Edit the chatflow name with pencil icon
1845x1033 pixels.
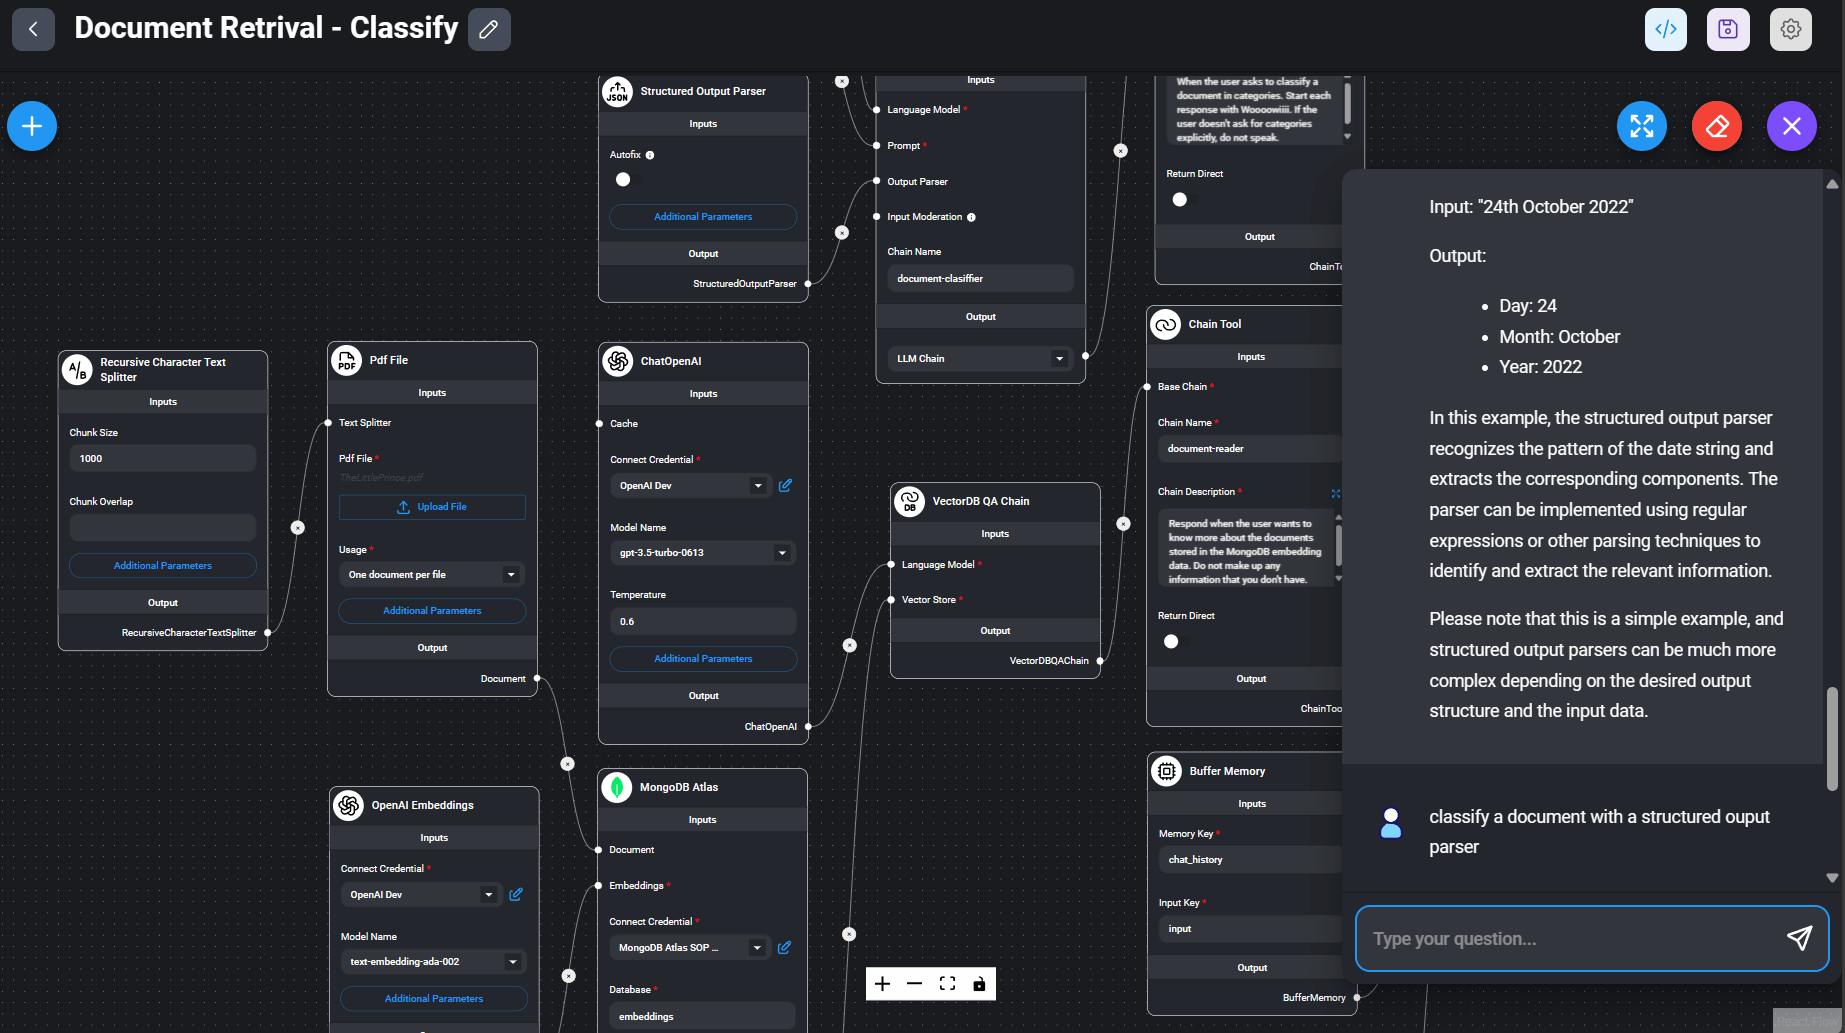coord(489,29)
